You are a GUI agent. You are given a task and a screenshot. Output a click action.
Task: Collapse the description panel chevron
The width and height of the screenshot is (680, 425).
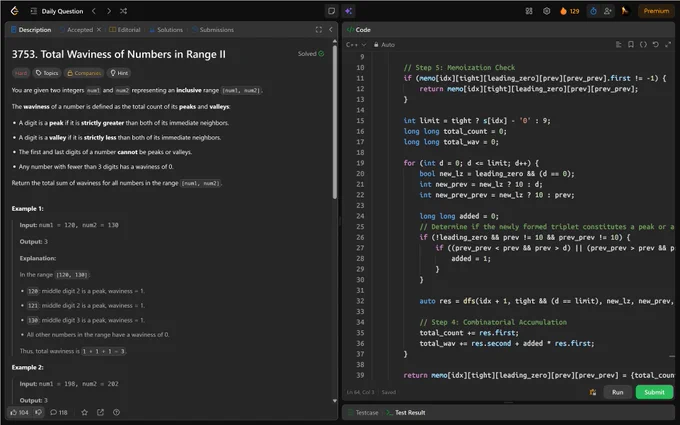(331, 30)
